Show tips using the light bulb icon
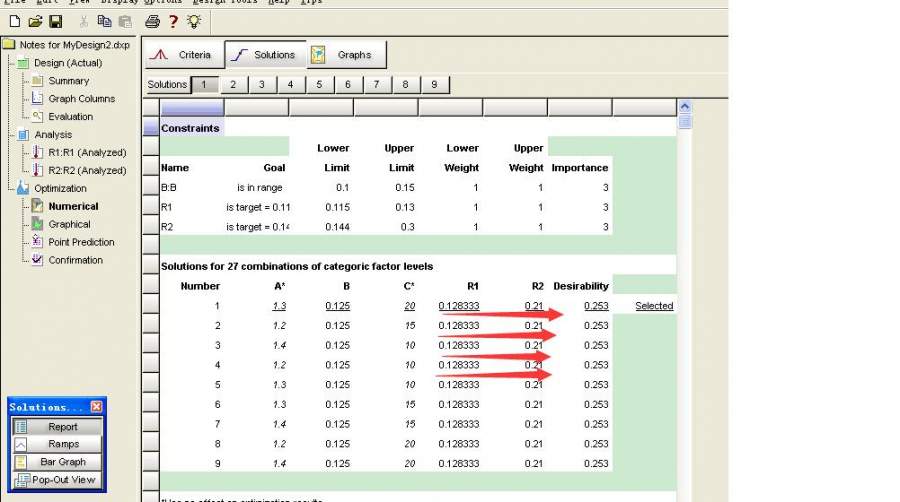This screenshot has width=900, height=502. click(193, 21)
